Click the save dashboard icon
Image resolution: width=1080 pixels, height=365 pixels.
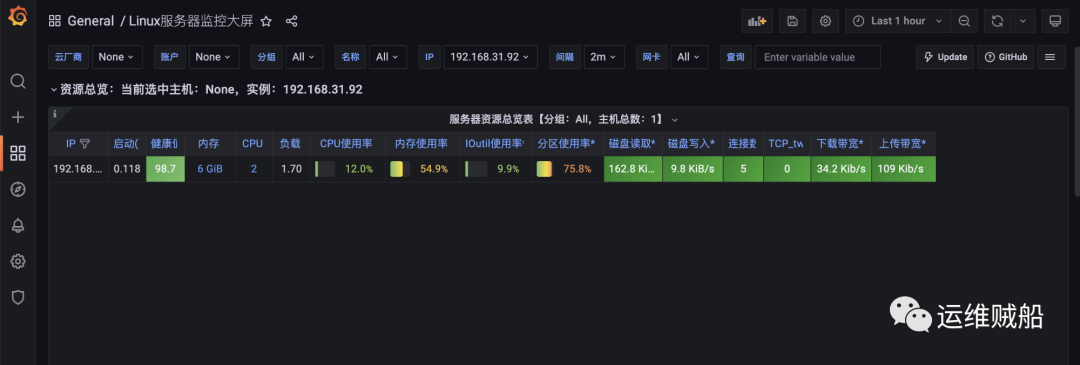(792, 21)
